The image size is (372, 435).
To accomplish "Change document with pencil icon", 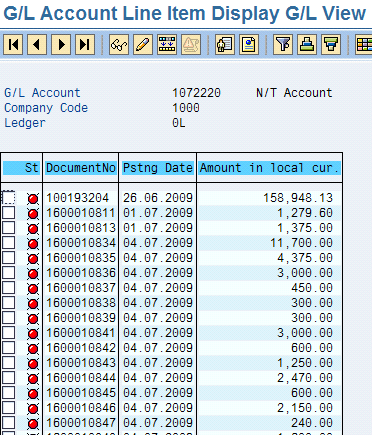I will (x=143, y=44).
